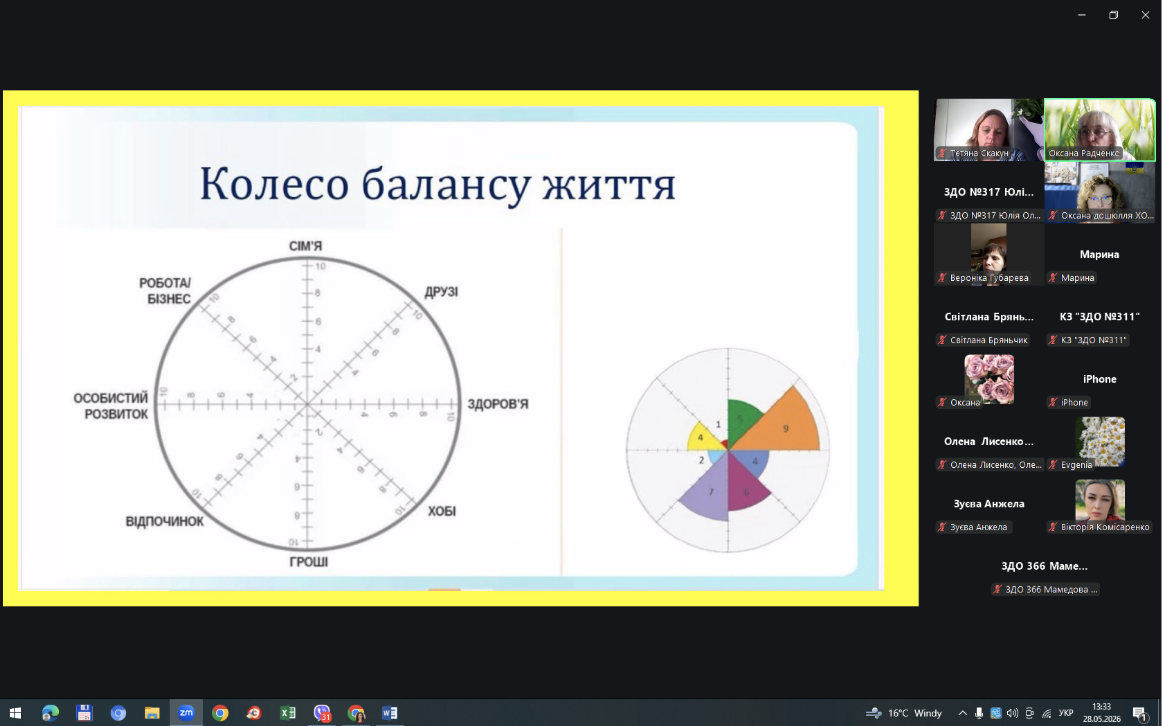Screen dimensions: 1162x726
Task: Click the large ЗДО №317 Юлі... name
Action: 989,192
